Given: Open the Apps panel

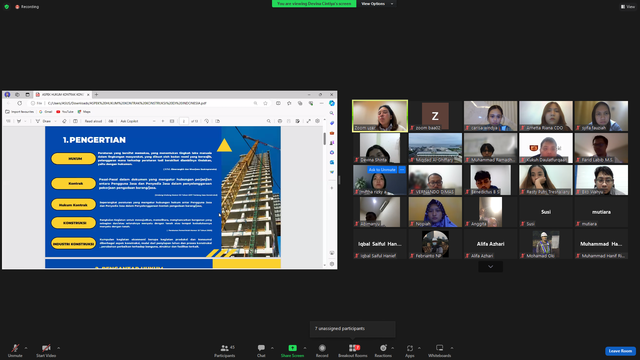Looking at the screenshot, I should (x=410, y=350).
